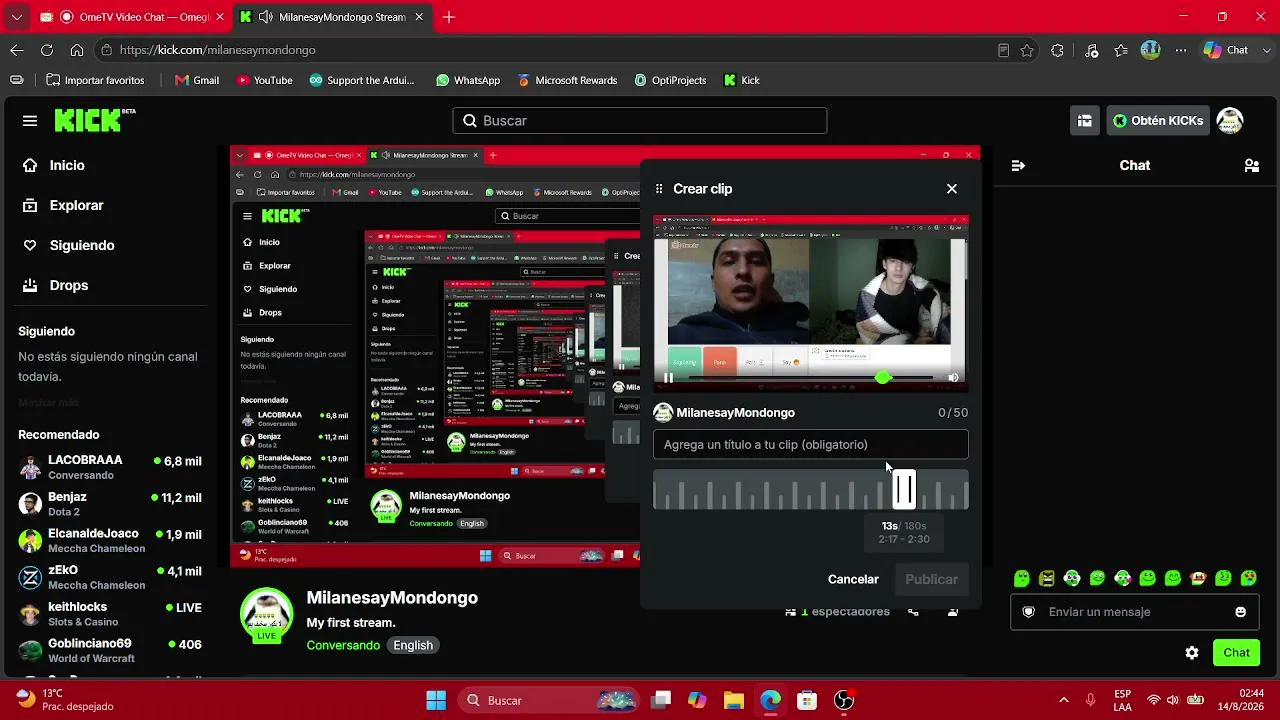Cancel the clip creation

coord(853,579)
